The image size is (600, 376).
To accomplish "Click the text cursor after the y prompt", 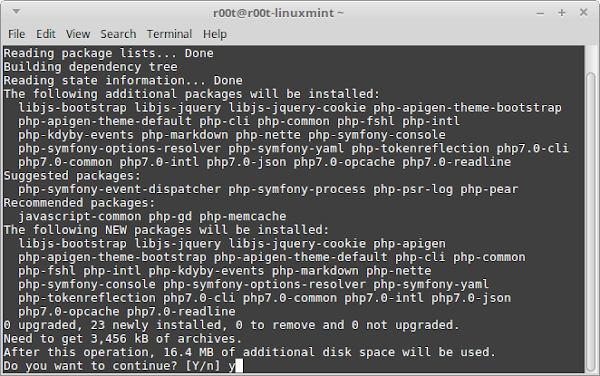I will (x=239, y=366).
